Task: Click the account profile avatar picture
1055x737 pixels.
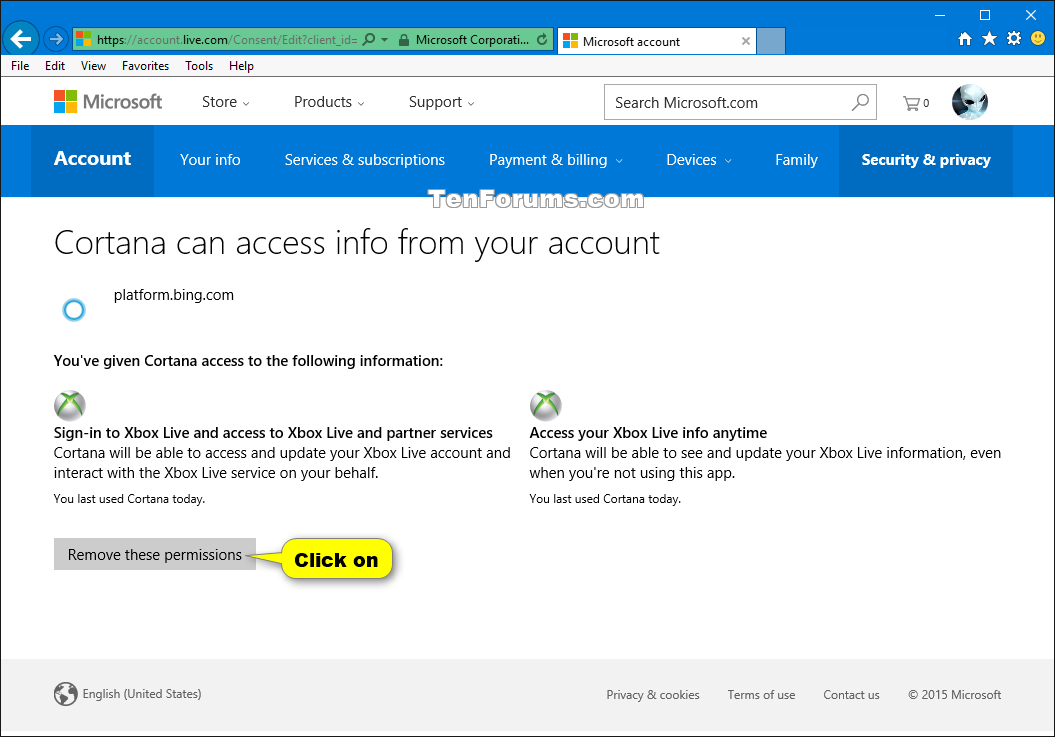Action: [x=970, y=102]
